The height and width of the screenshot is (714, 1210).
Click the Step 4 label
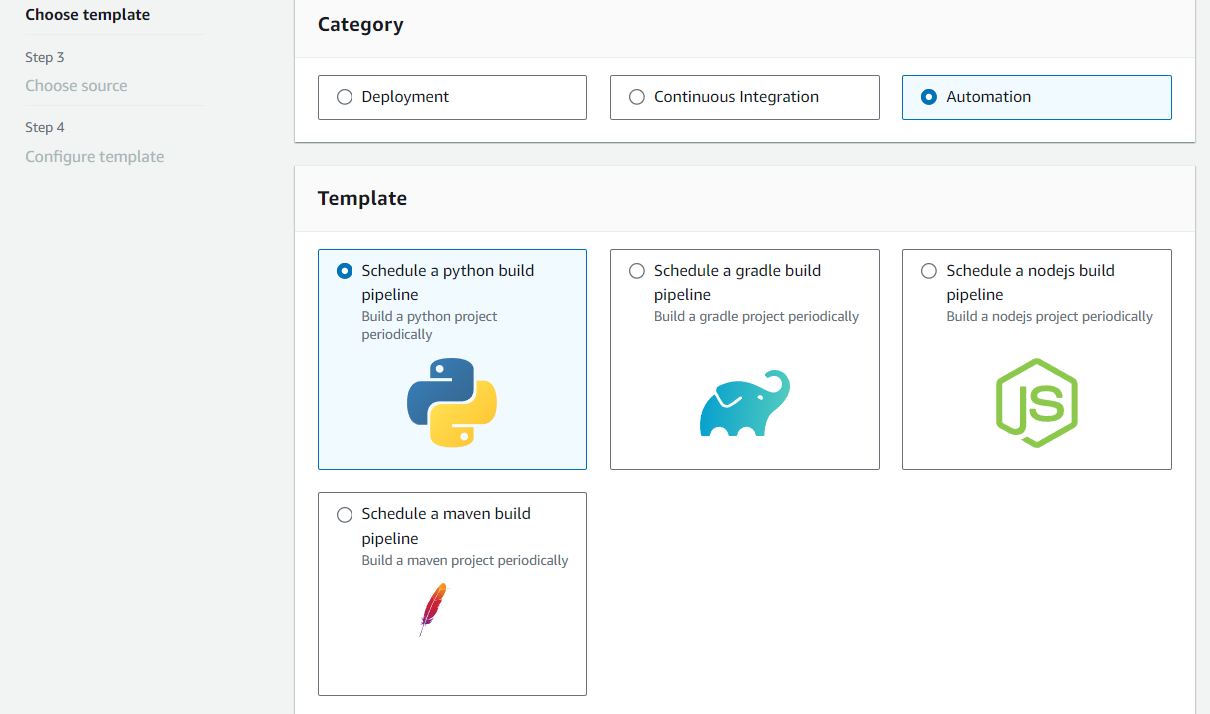pos(45,127)
